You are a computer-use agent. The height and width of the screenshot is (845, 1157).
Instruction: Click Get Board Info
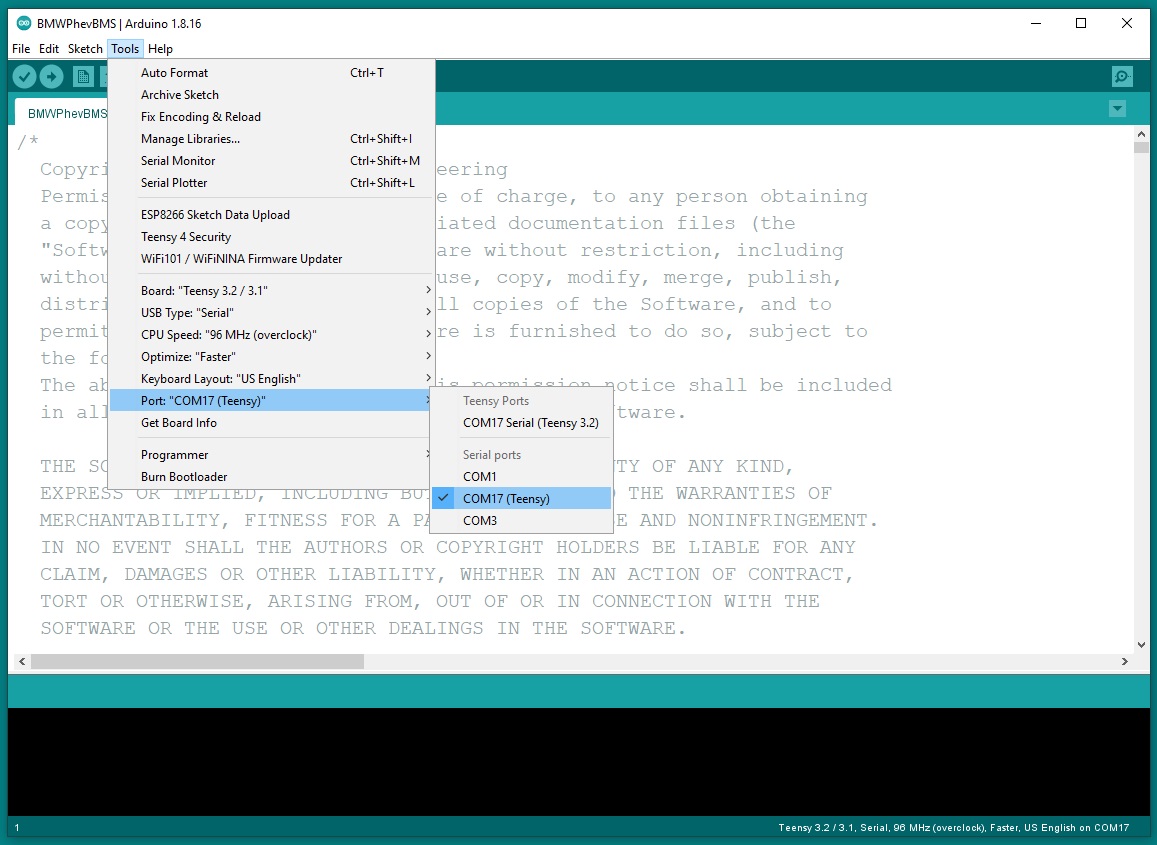[x=179, y=422]
